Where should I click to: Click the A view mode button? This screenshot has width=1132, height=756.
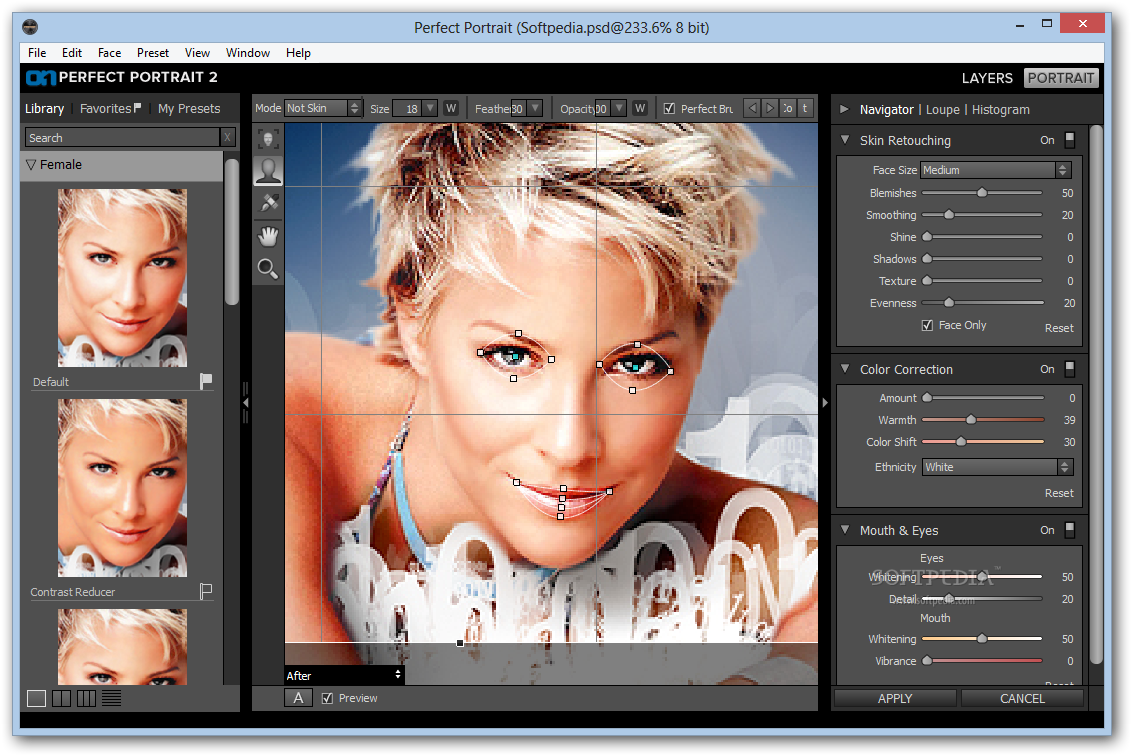(298, 698)
